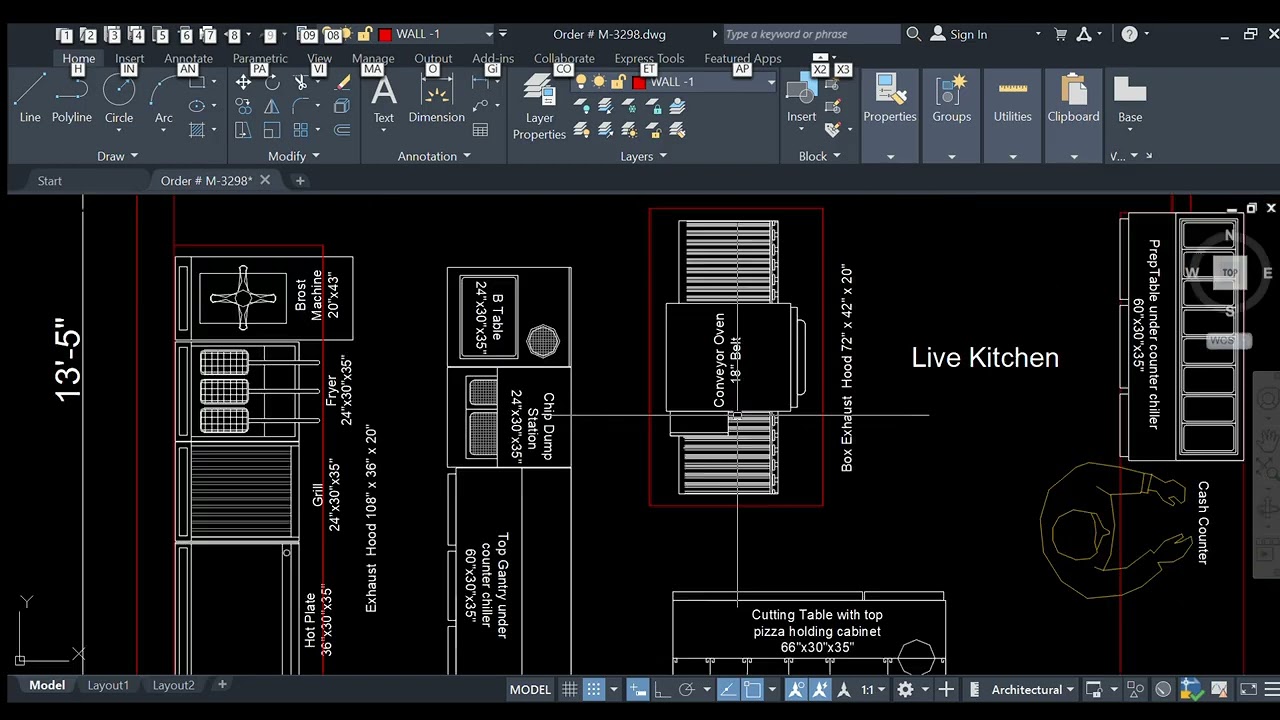Image resolution: width=1280 pixels, height=720 pixels.
Task: Activate the Rotate tool
Action: click(x=272, y=83)
